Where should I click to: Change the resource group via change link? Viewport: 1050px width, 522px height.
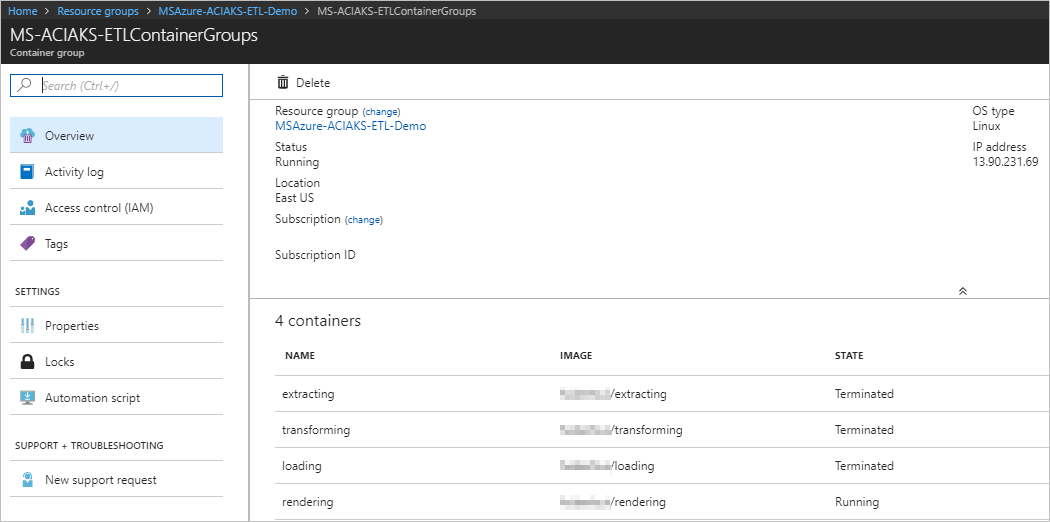381,112
